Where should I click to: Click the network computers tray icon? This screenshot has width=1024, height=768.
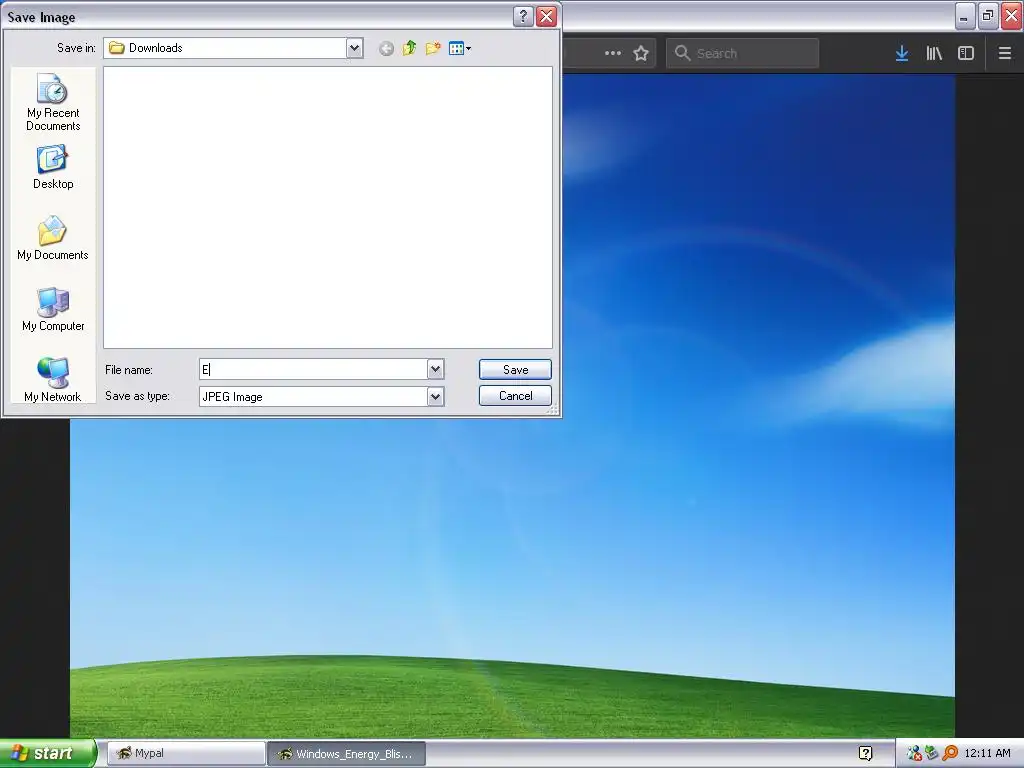pos(932,754)
